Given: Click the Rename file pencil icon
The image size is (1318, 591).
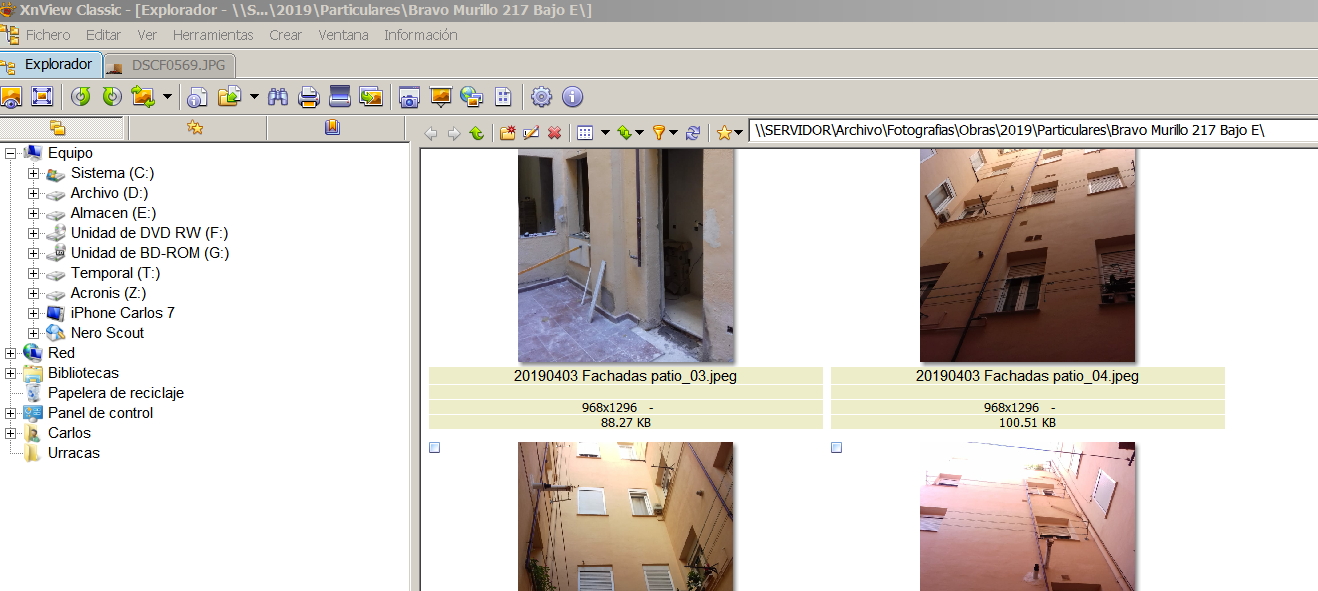Looking at the screenshot, I should [x=531, y=132].
